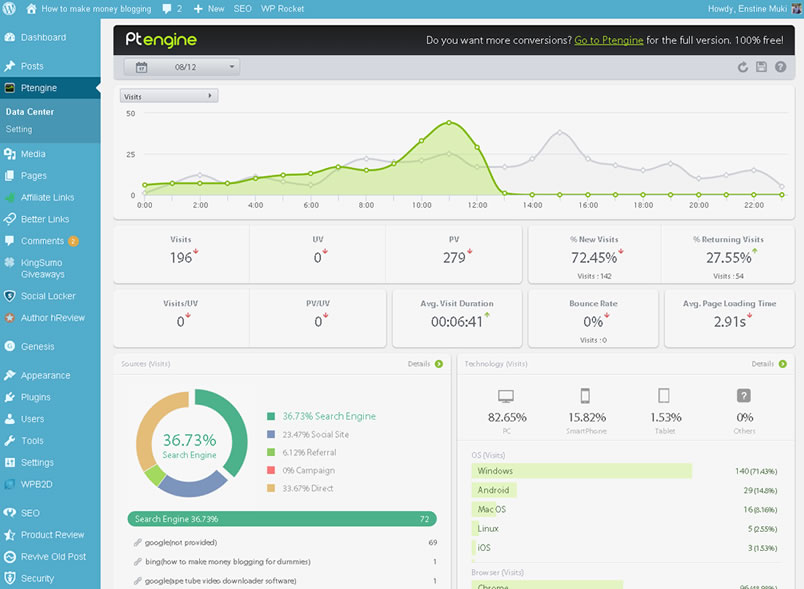Click the WordPress logo icon
The width and height of the screenshot is (804, 589).
pyautogui.click(x=9, y=9)
